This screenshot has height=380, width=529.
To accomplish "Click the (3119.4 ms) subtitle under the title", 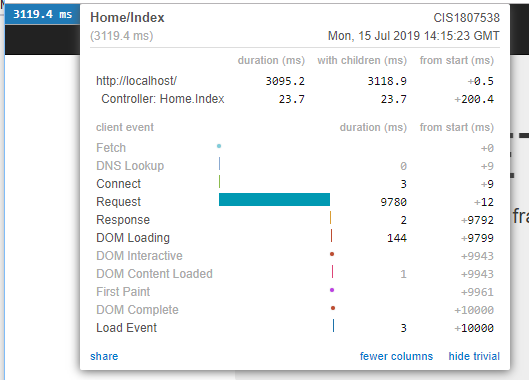I will (x=121, y=36).
